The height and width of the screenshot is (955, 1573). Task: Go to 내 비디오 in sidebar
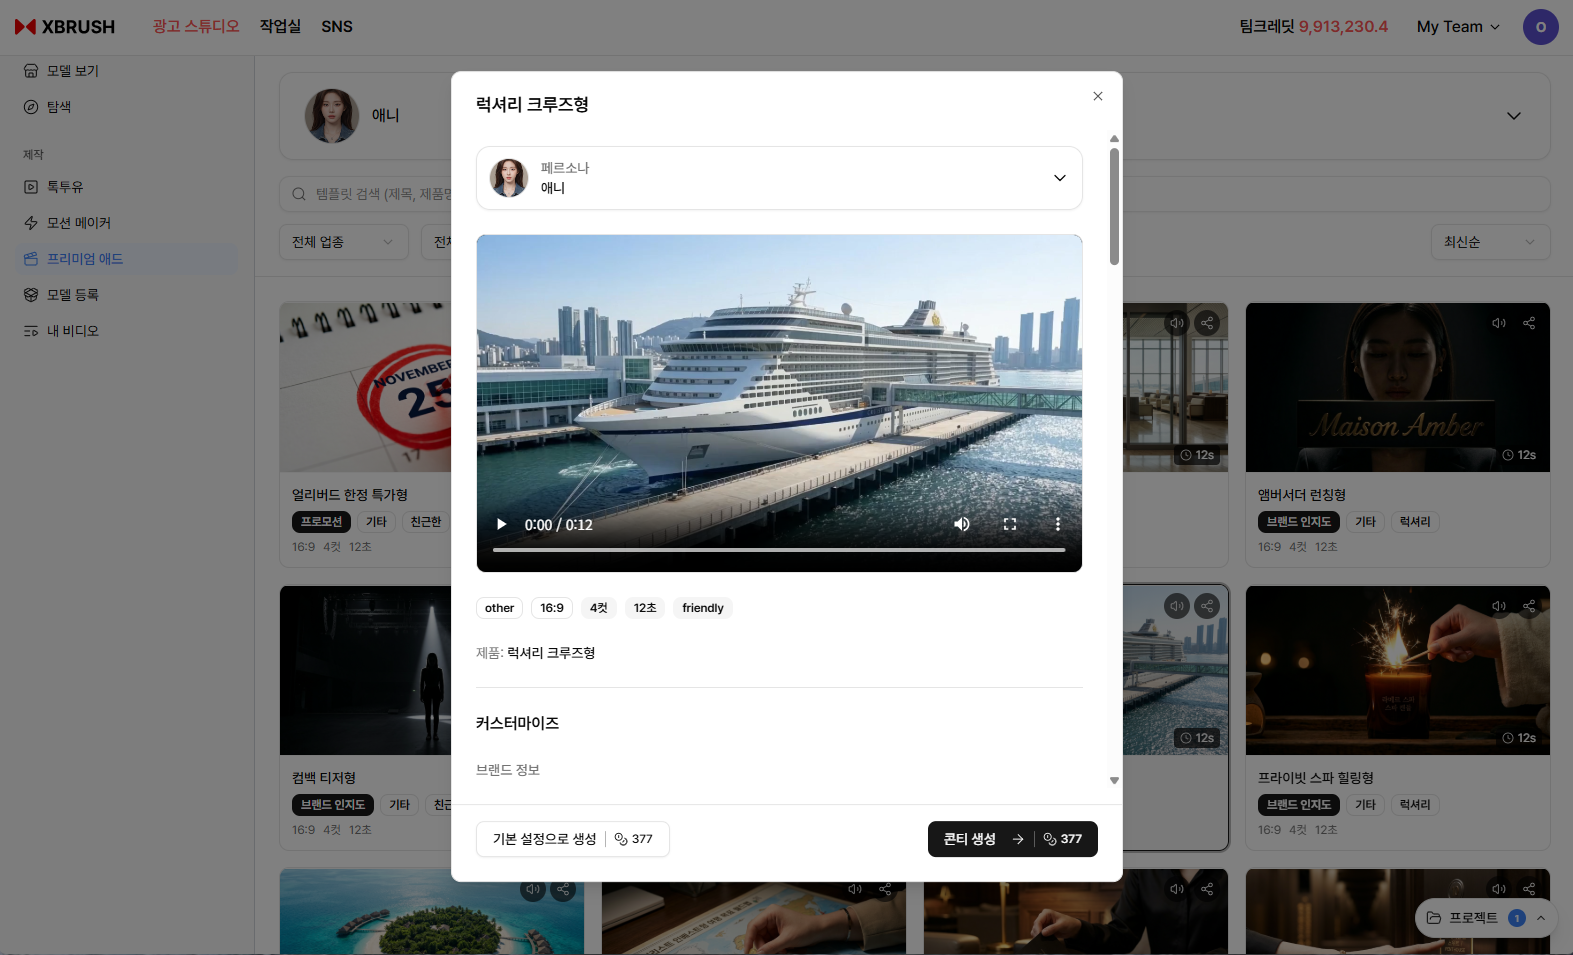pyautogui.click(x=72, y=331)
